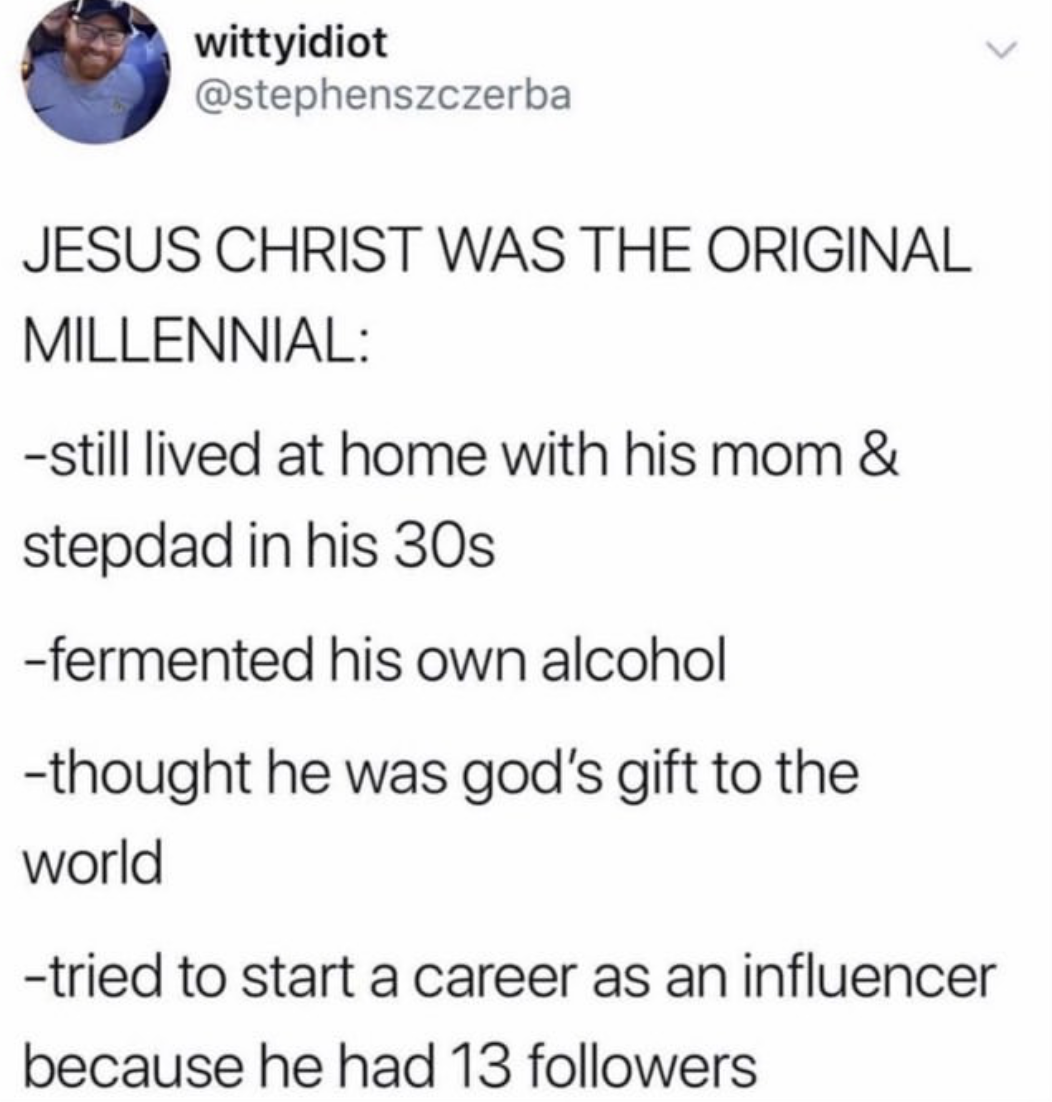Click the standalone word 'world'
Viewport: 1052px width, 1102px height.
point(93,863)
